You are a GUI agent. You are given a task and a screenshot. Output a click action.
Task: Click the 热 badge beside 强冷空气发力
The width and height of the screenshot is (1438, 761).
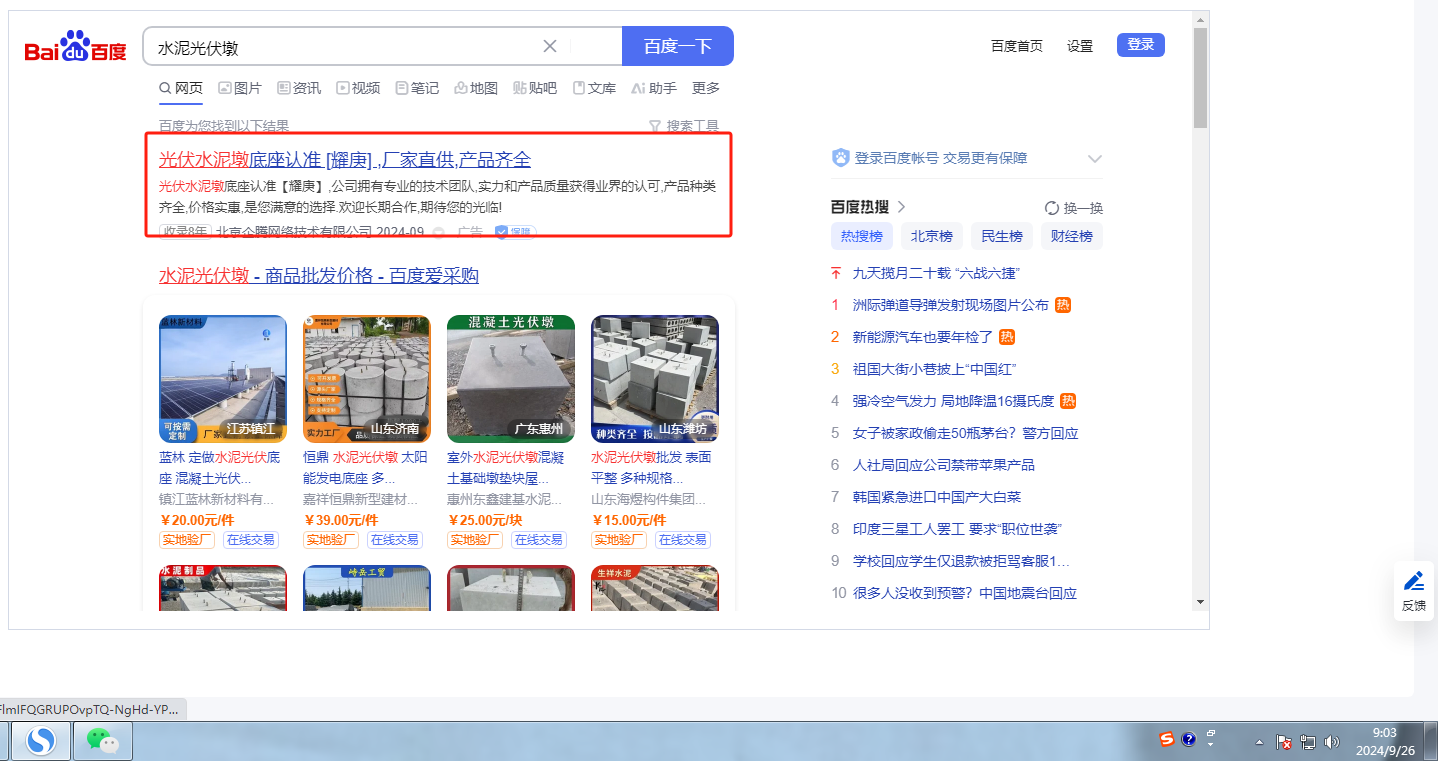1068,401
